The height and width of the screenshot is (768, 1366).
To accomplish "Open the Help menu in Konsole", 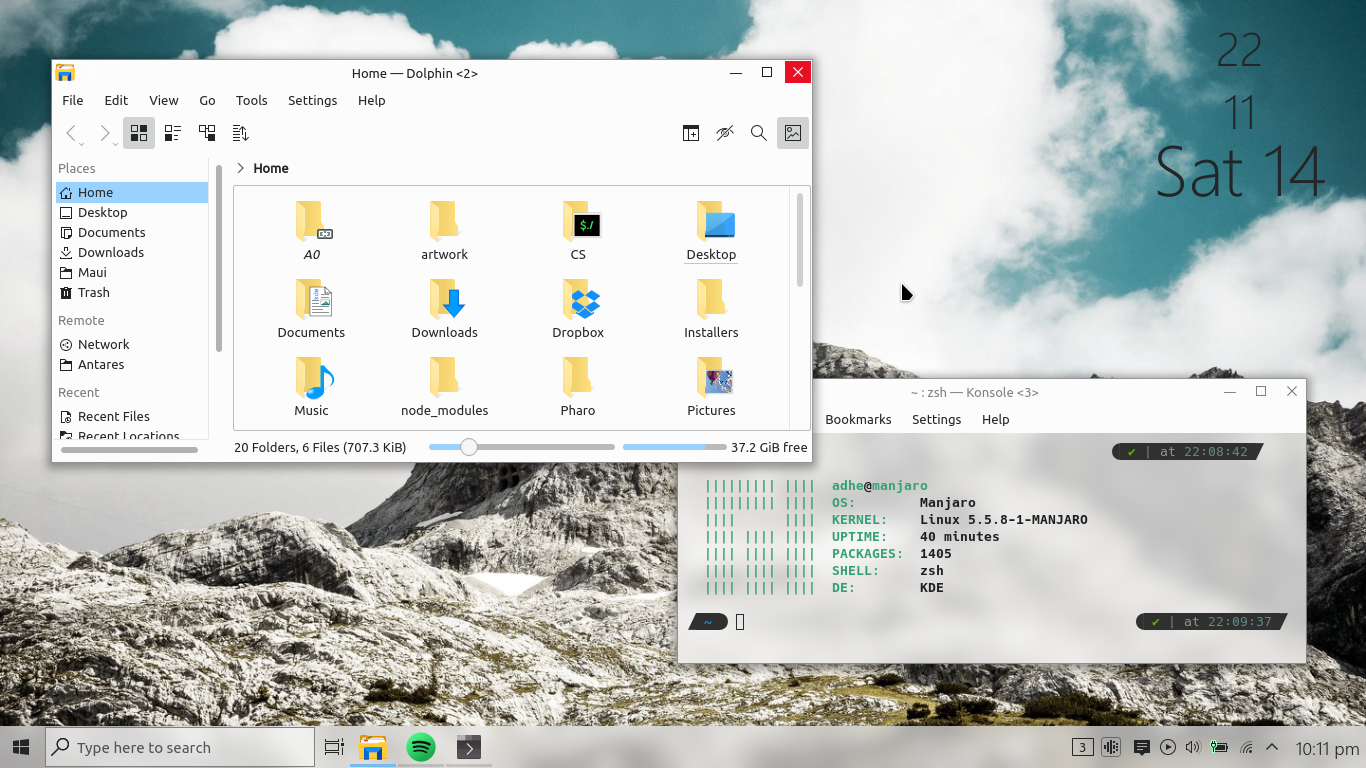I will pos(996,419).
